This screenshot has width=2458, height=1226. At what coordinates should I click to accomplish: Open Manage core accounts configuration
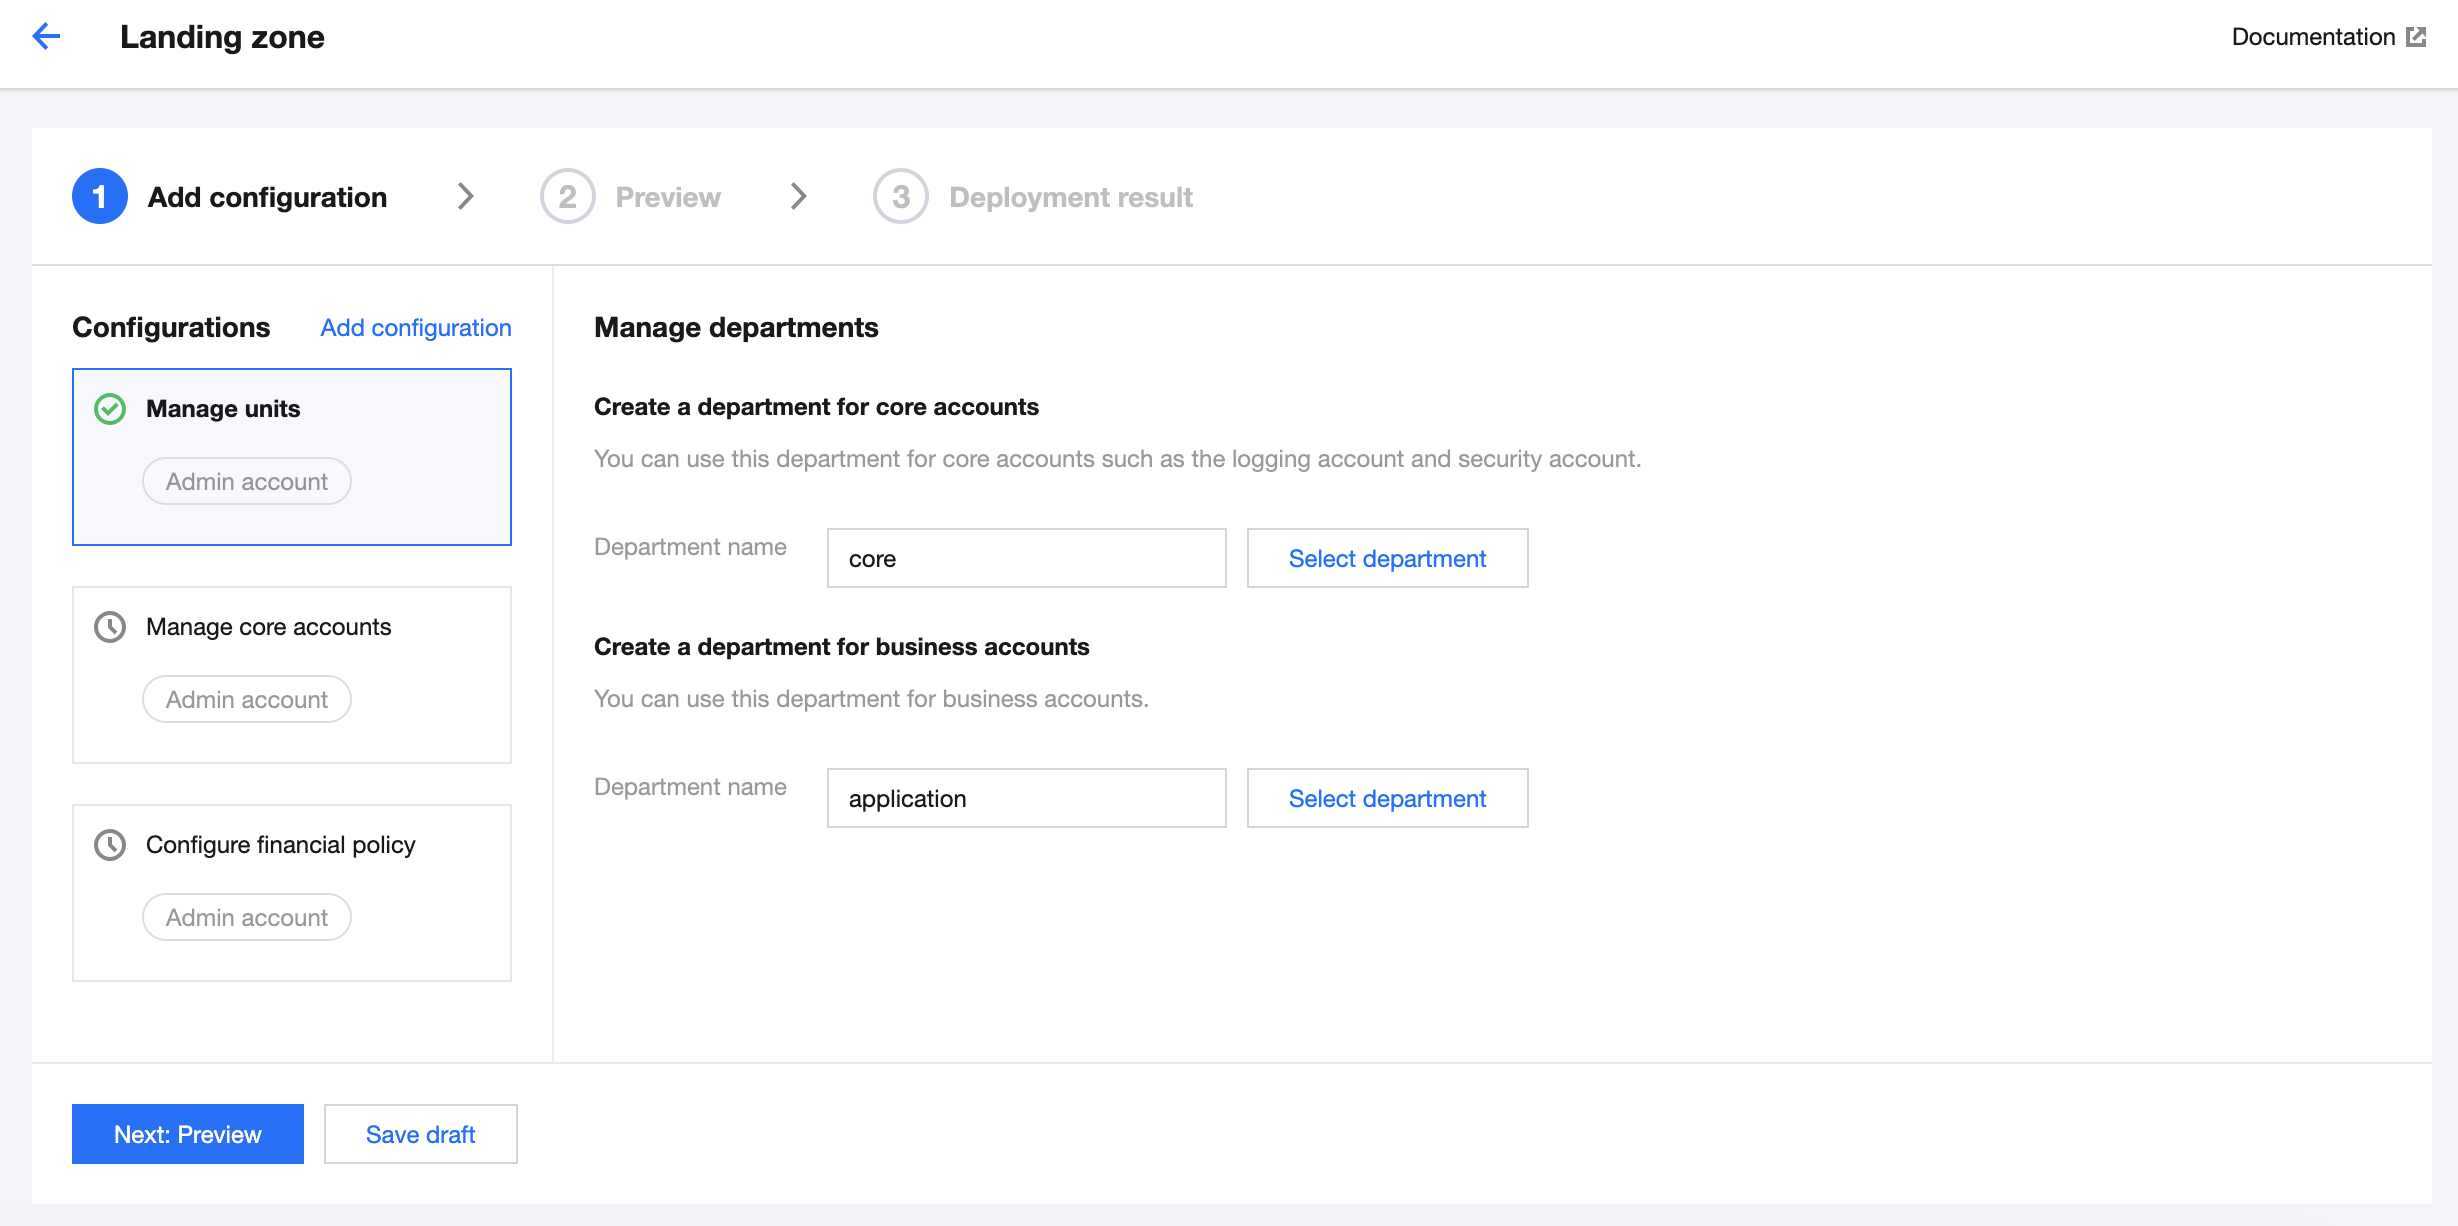click(292, 674)
